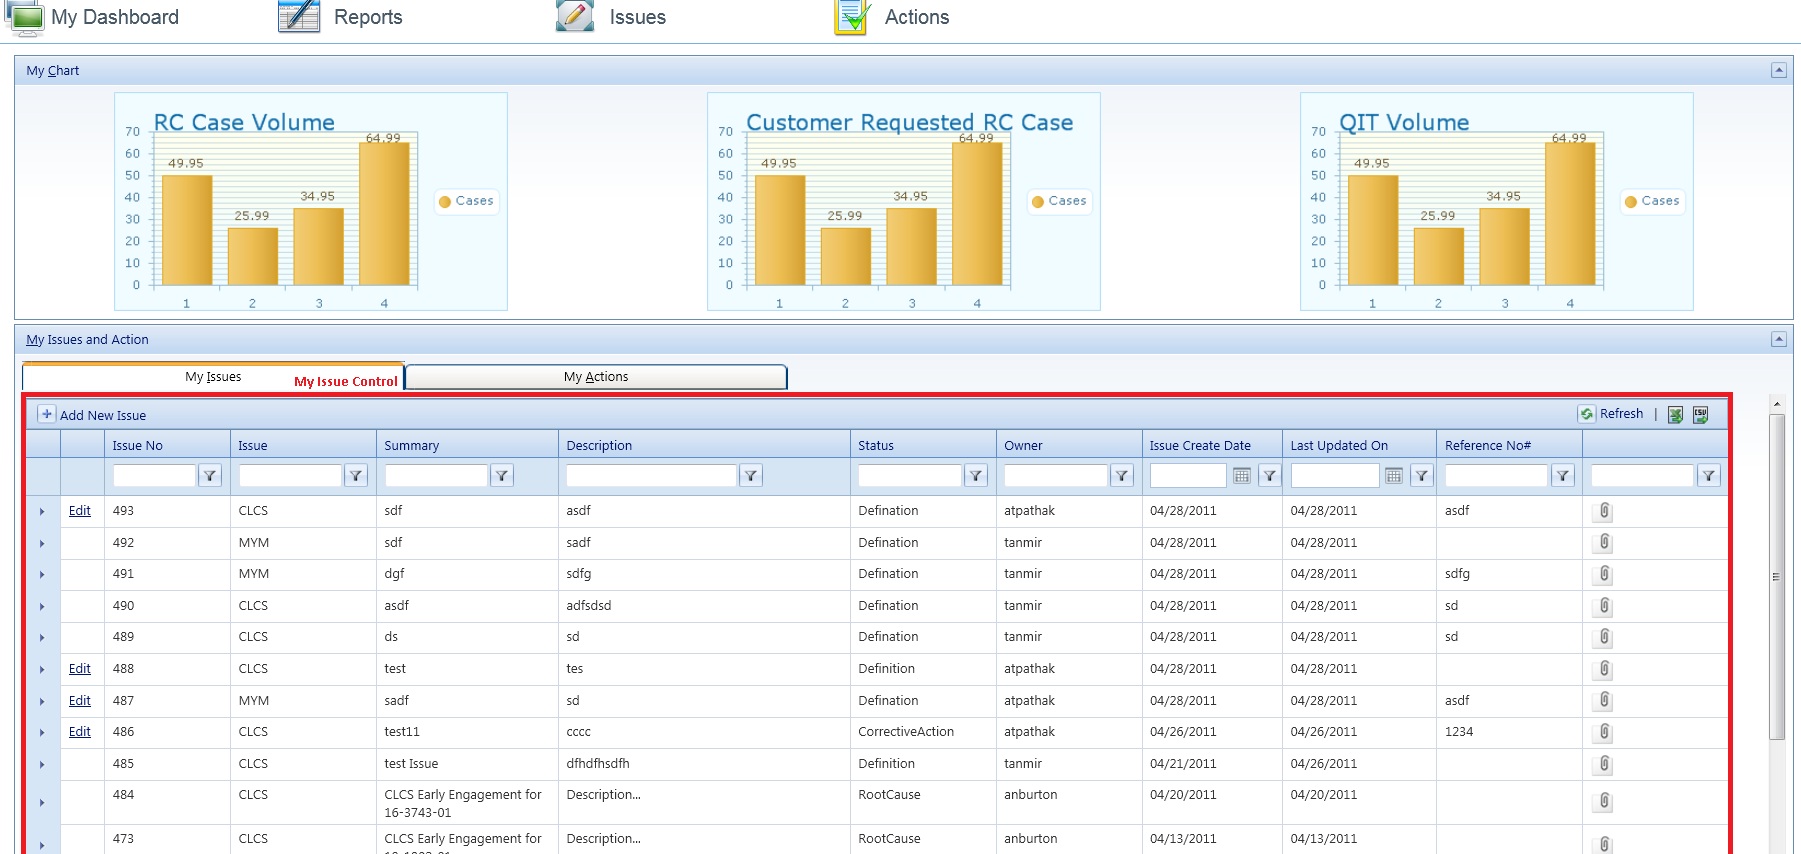Export the issues grid to CSV
This screenshot has width=1801, height=854.
point(1700,415)
